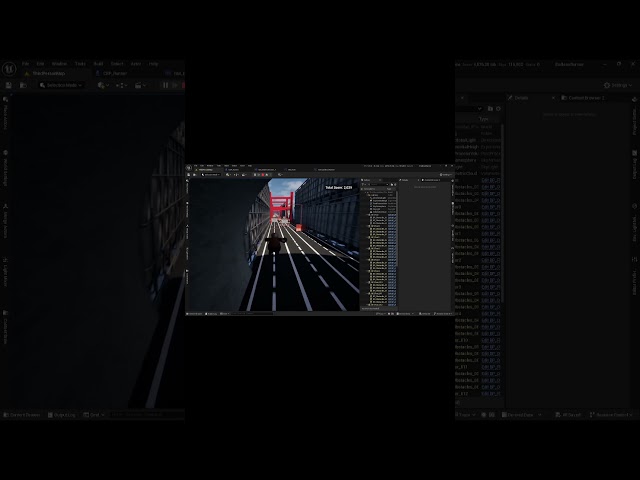Open Selection Mode dropdown in center window
The width and height of the screenshot is (640, 480).
[211, 175]
